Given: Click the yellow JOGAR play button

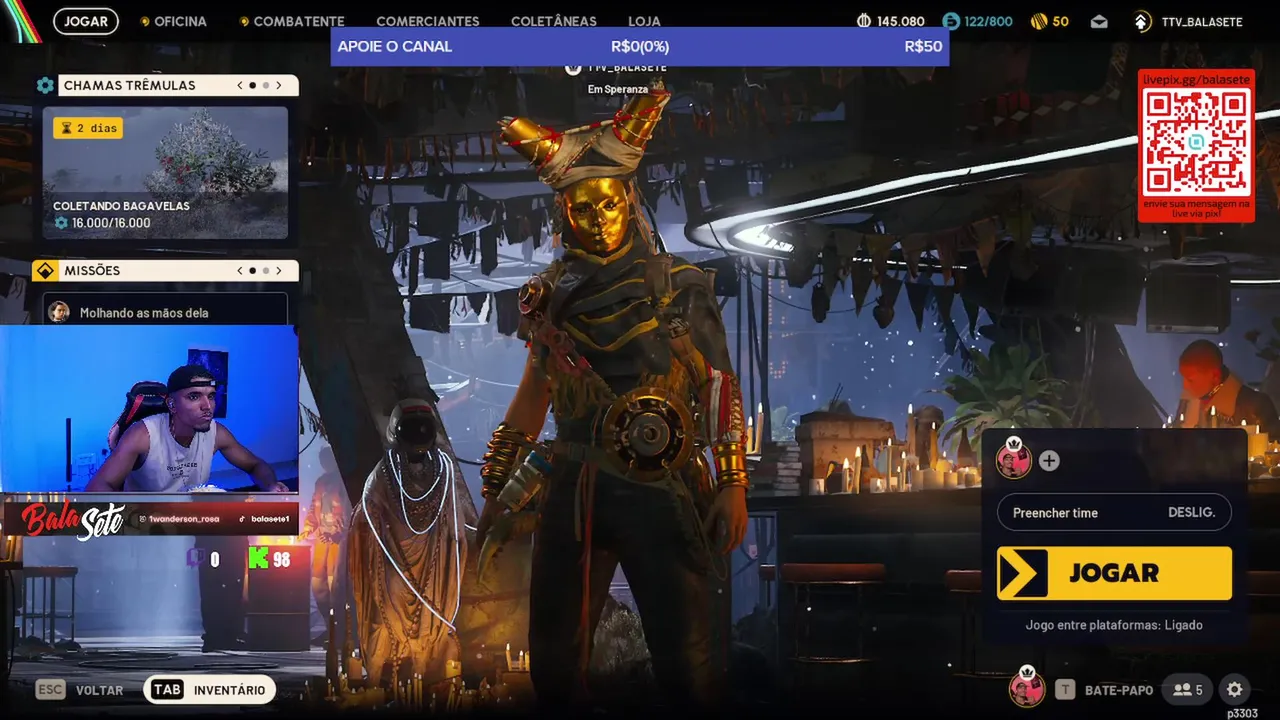Looking at the screenshot, I should coord(1114,573).
